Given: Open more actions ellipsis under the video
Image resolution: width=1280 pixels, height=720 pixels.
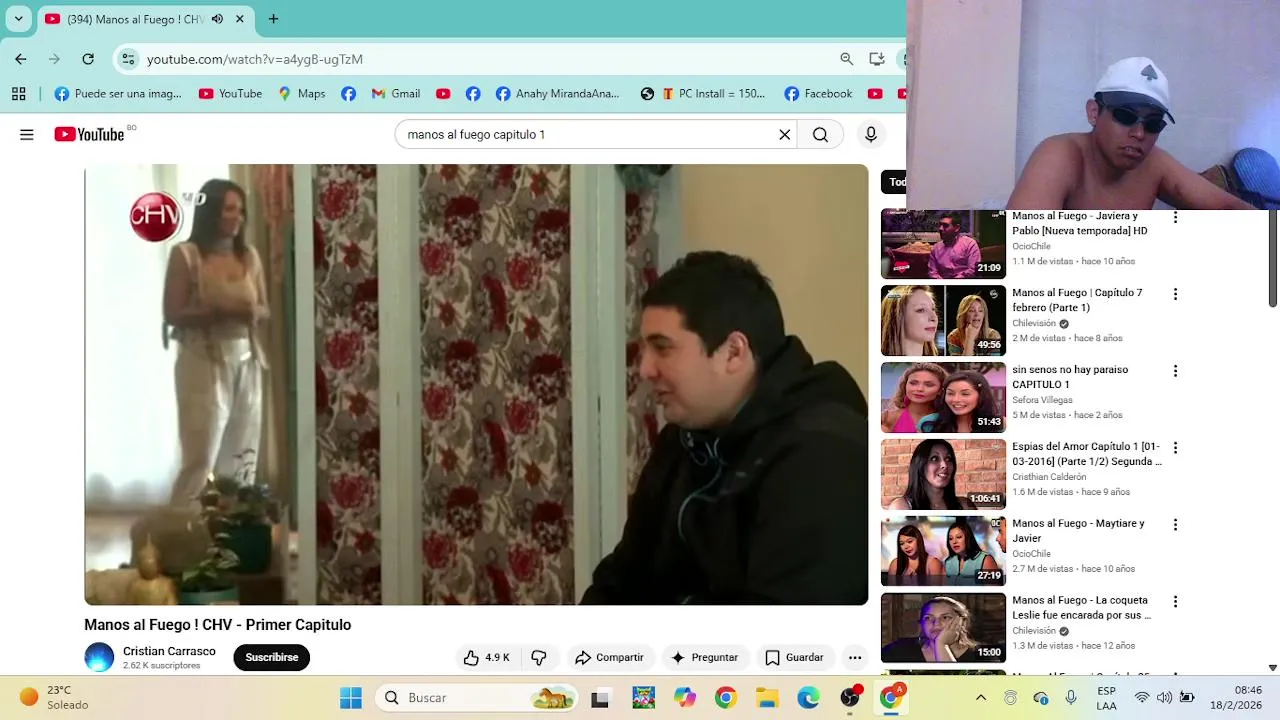Looking at the screenshot, I should [x=855, y=657].
